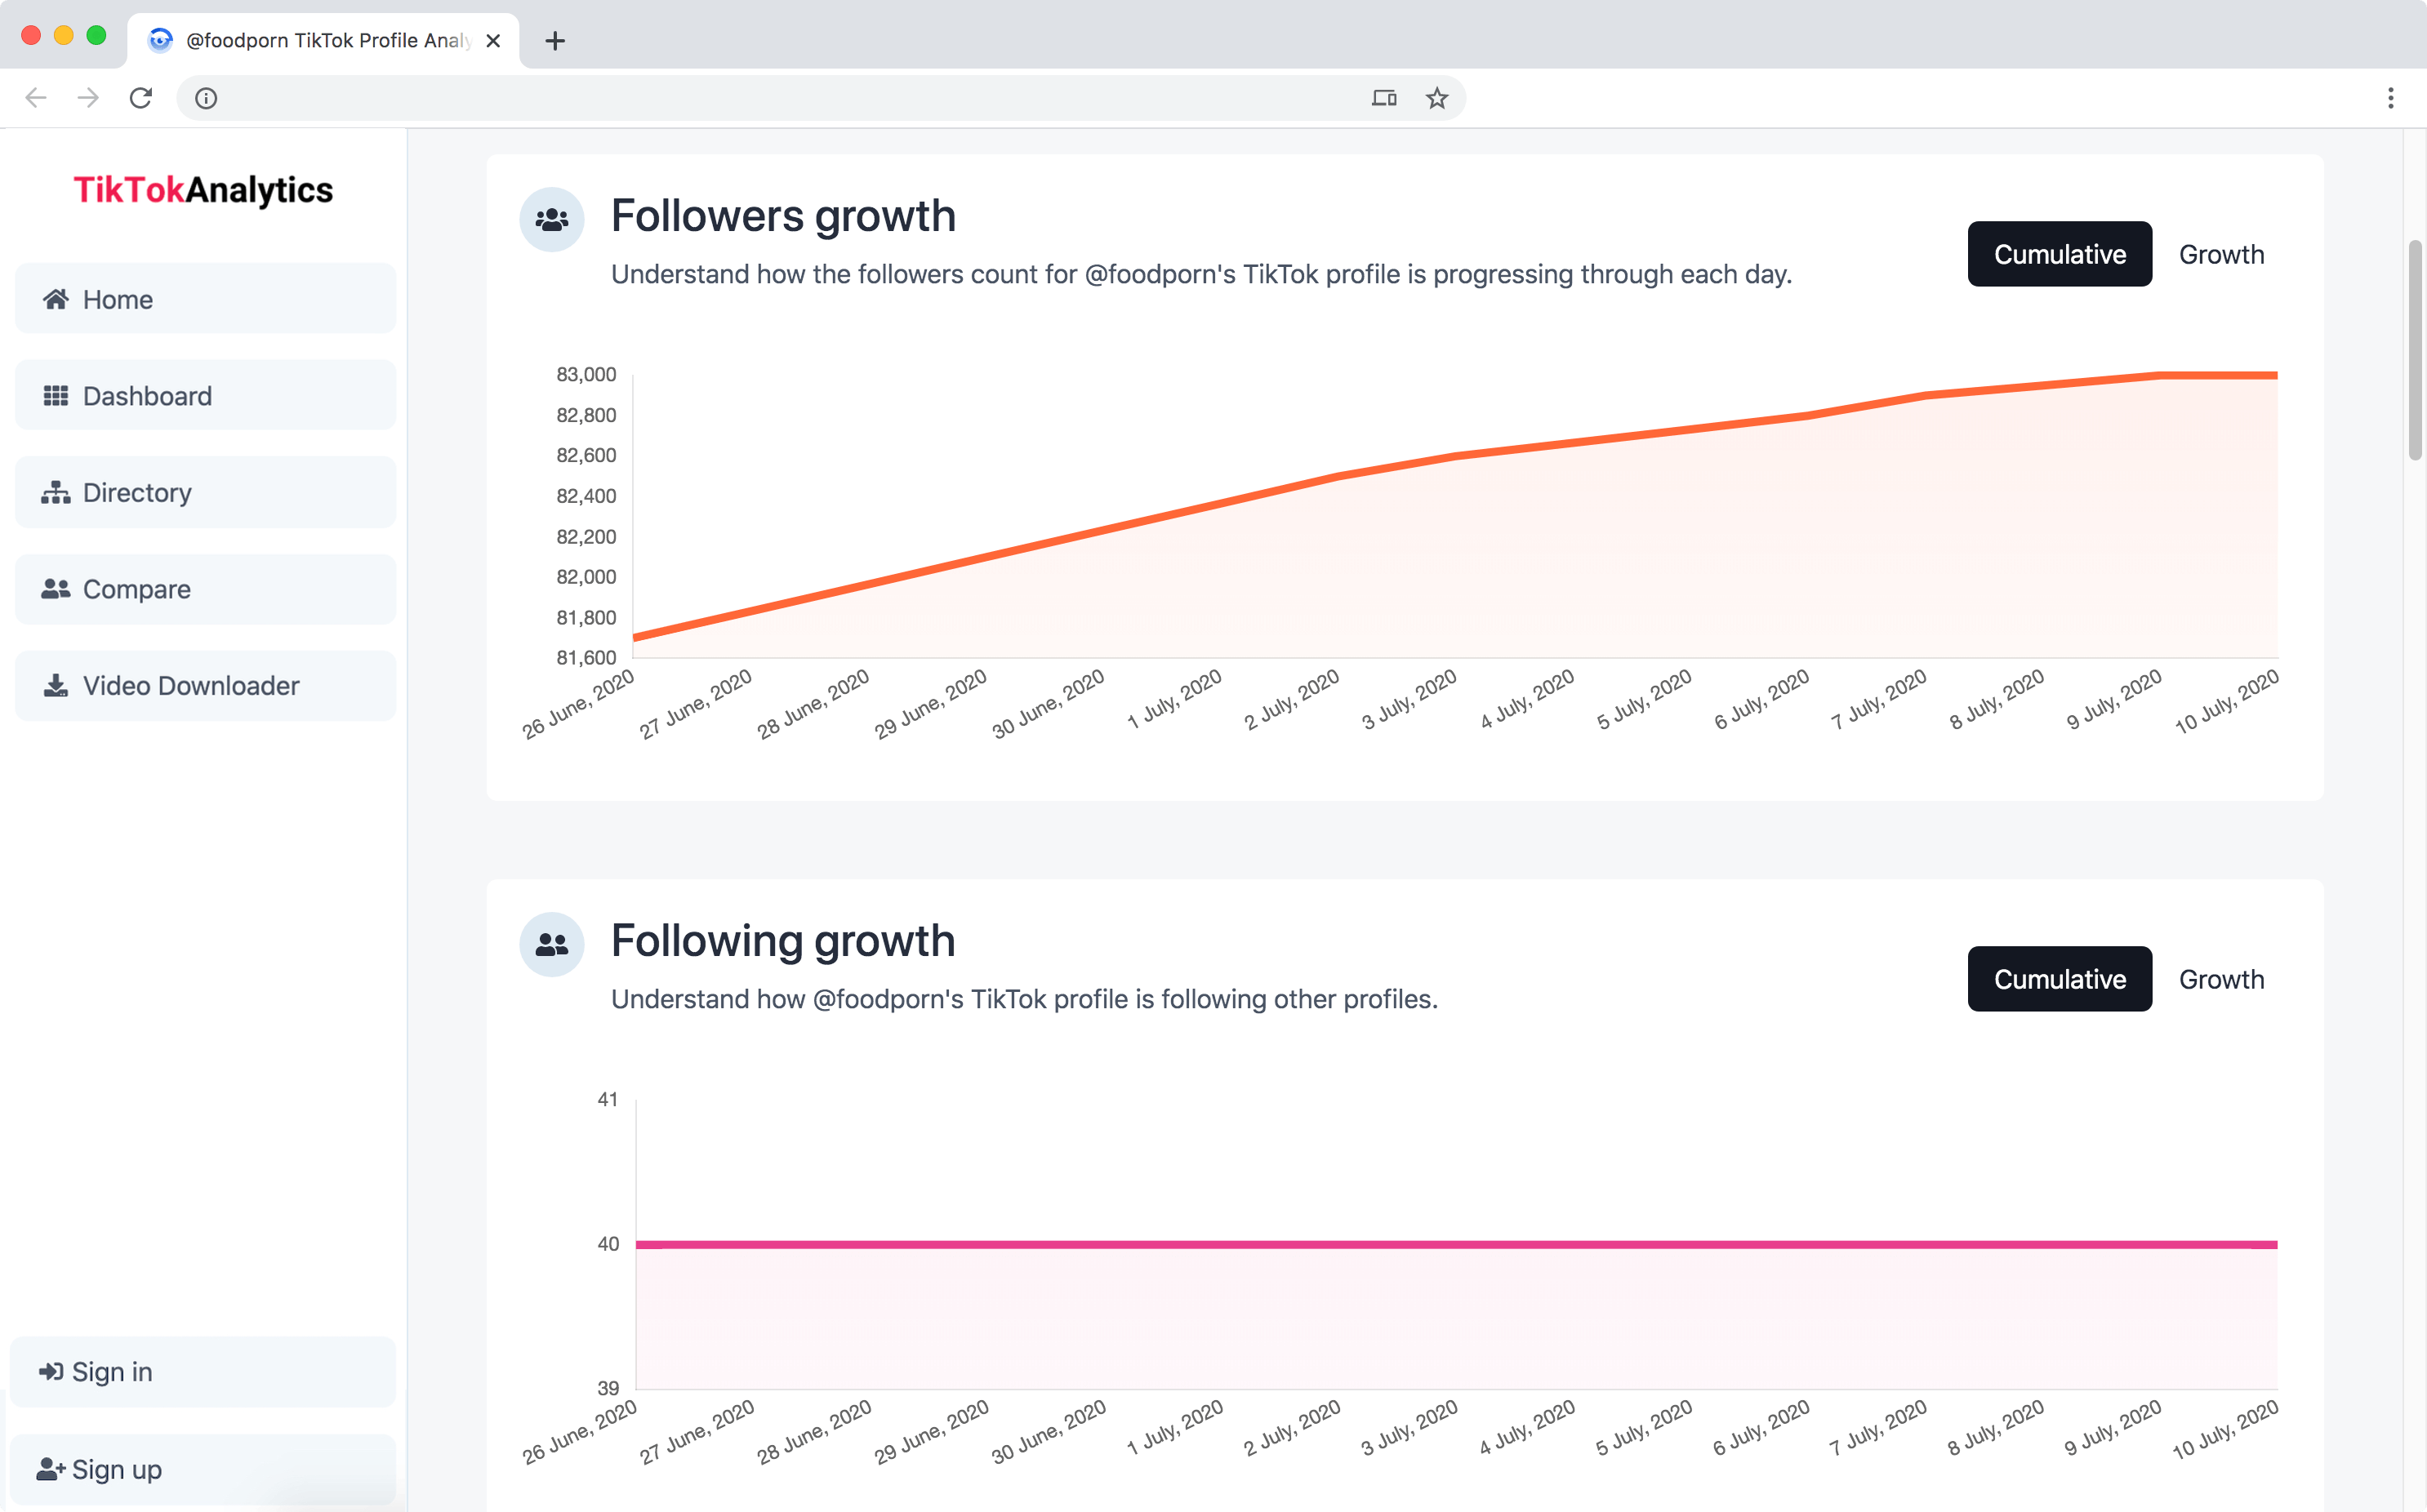Go to Dashboard in the sidebar
Viewport: 2427px width, 1512px height.
pos(205,396)
